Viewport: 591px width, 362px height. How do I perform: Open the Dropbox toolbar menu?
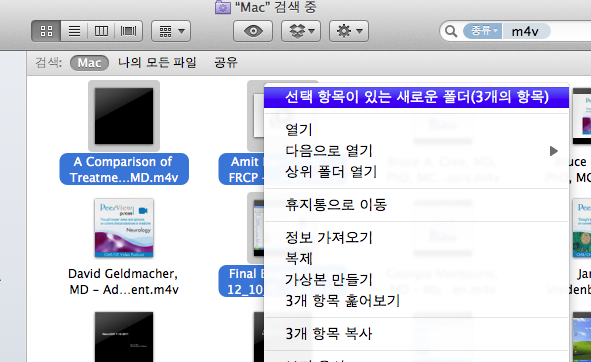click(301, 31)
